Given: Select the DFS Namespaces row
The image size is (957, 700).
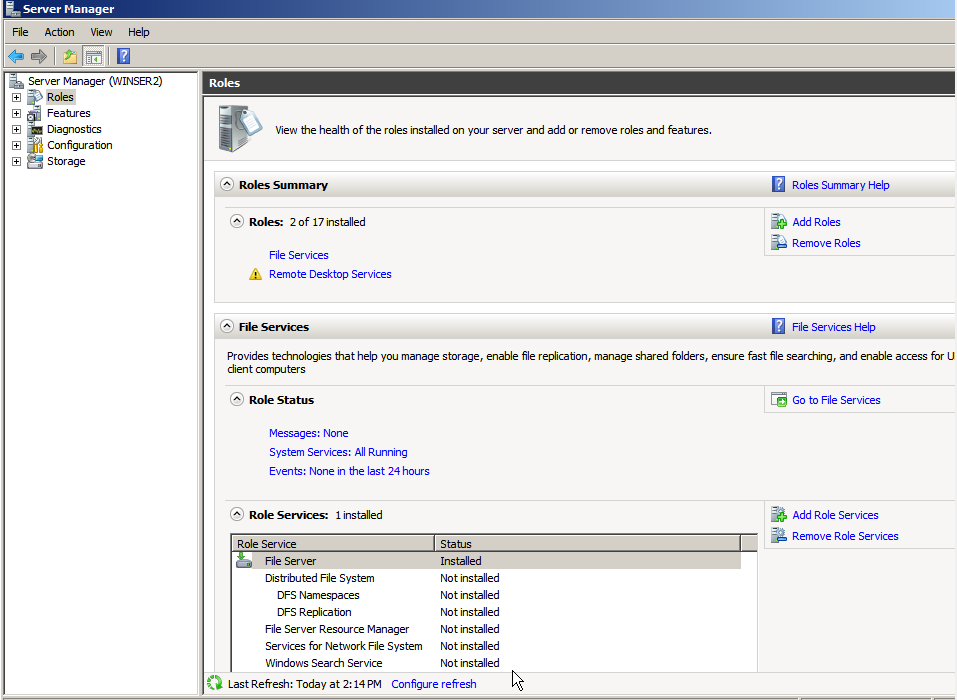Looking at the screenshot, I should point(486,594).
